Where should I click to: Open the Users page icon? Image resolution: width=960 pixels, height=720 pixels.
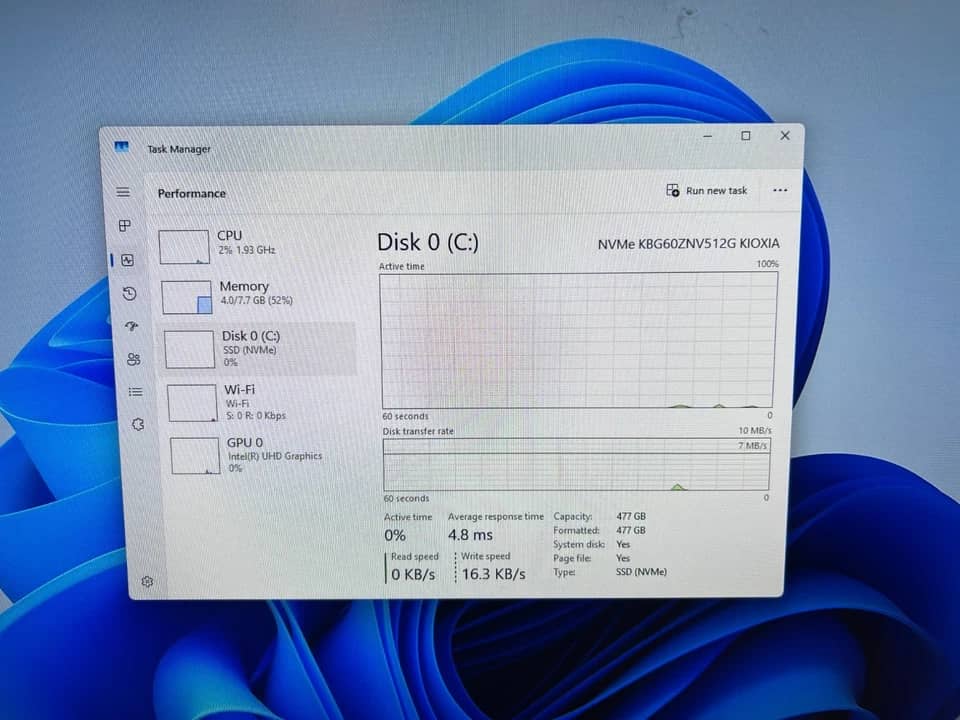133,359
